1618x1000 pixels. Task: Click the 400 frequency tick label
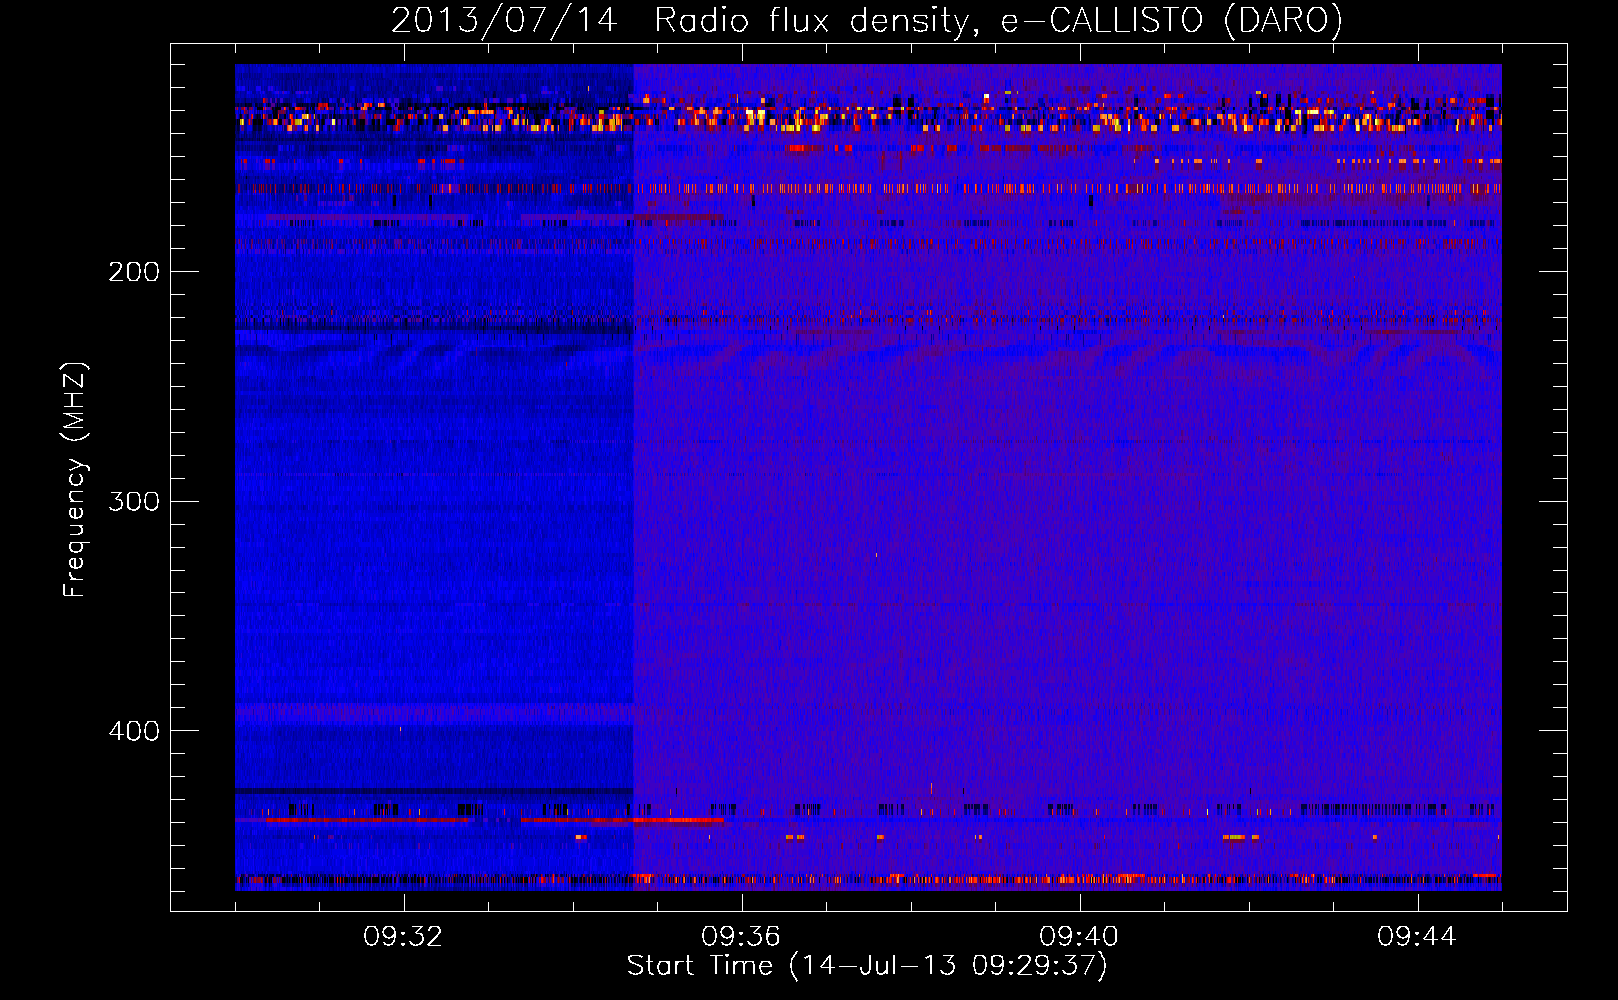click(x=134, y=731)
